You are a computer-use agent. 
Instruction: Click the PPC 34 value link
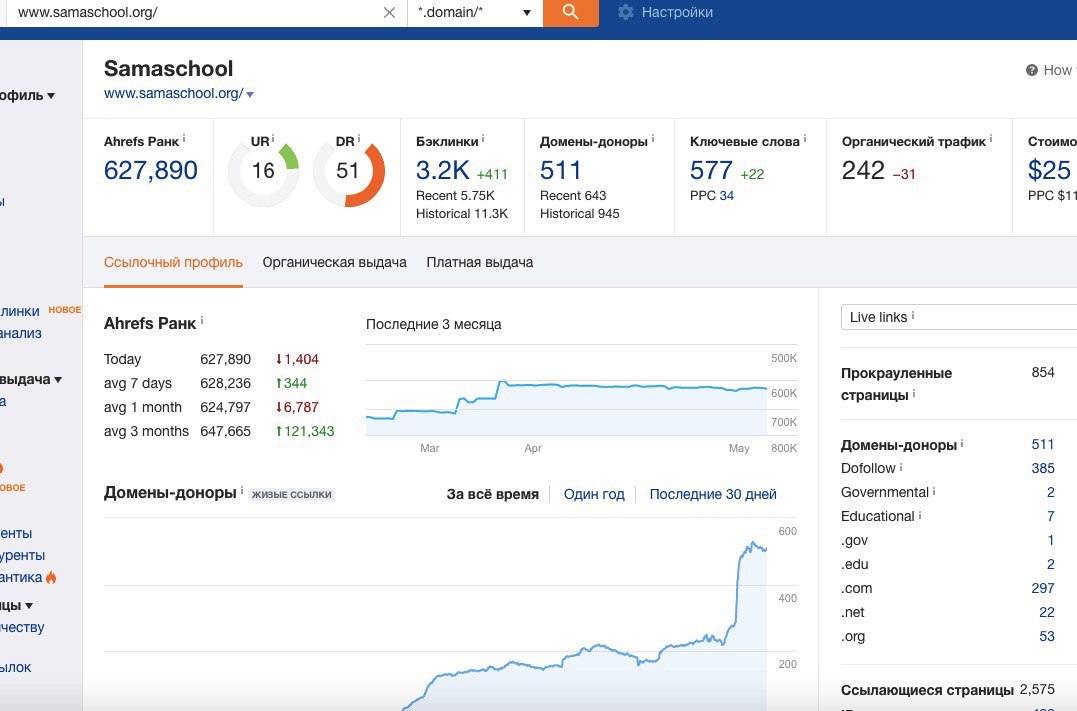(x=727, y=196)
